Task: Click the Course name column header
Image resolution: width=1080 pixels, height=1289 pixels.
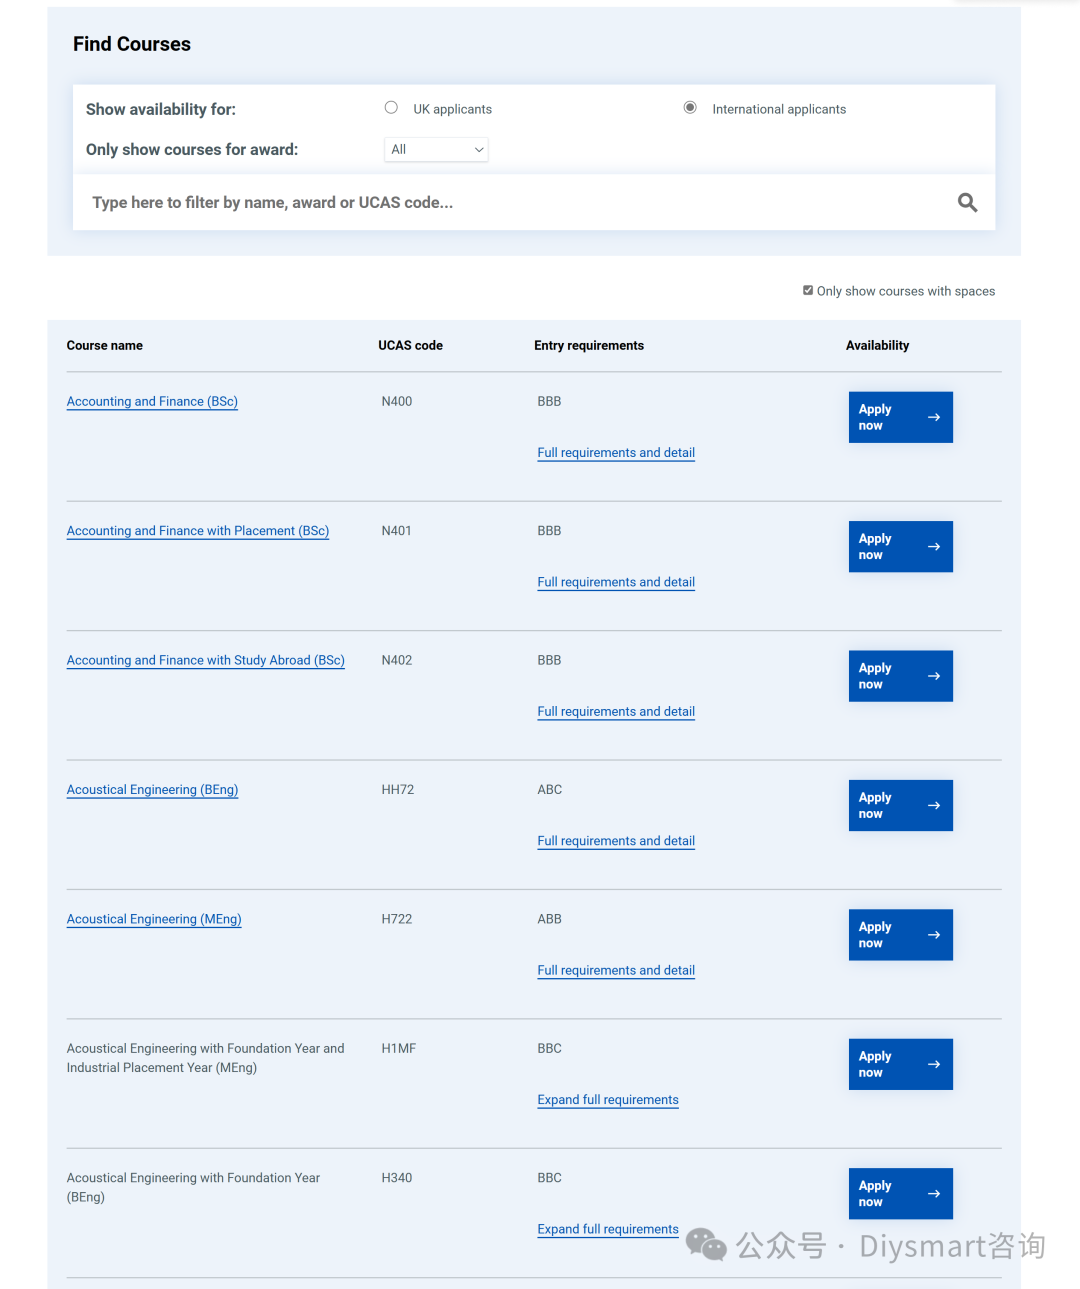Action: click(x=104, y=346)
